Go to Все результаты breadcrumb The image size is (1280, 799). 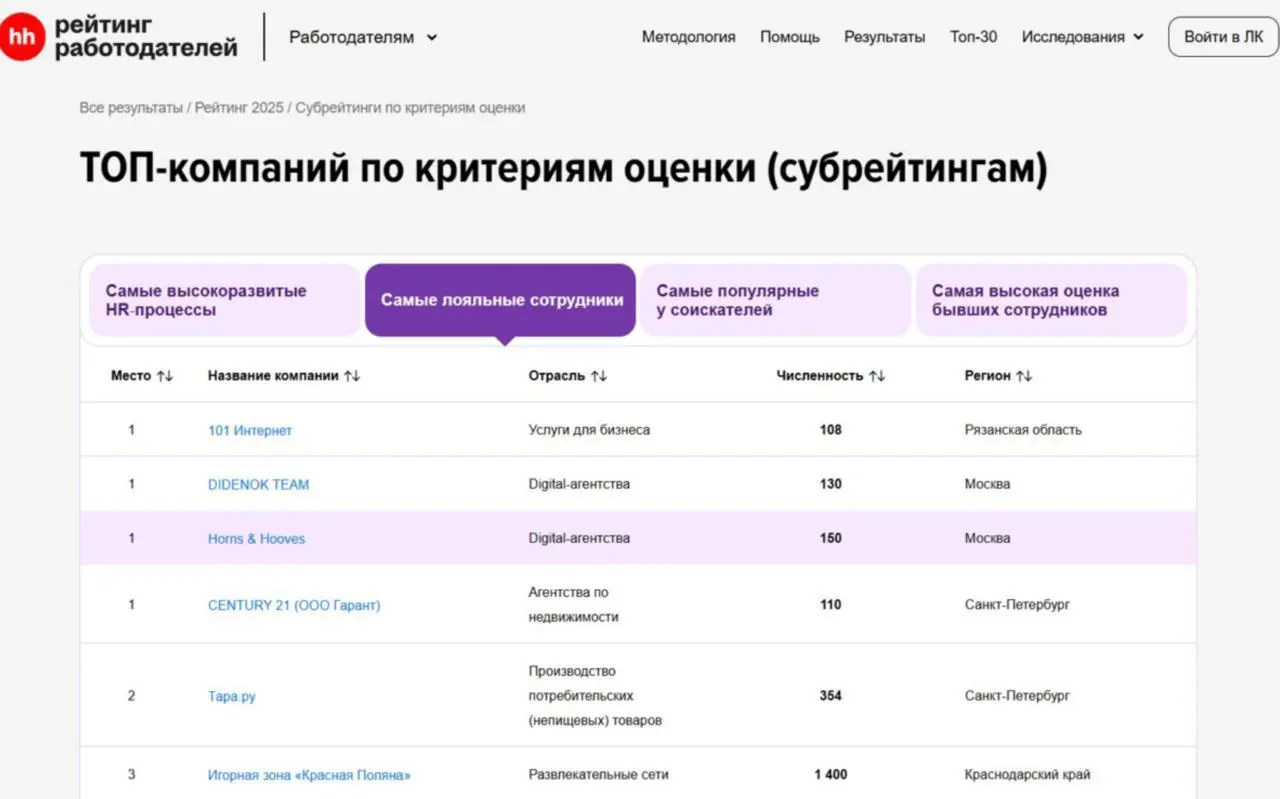131,108
